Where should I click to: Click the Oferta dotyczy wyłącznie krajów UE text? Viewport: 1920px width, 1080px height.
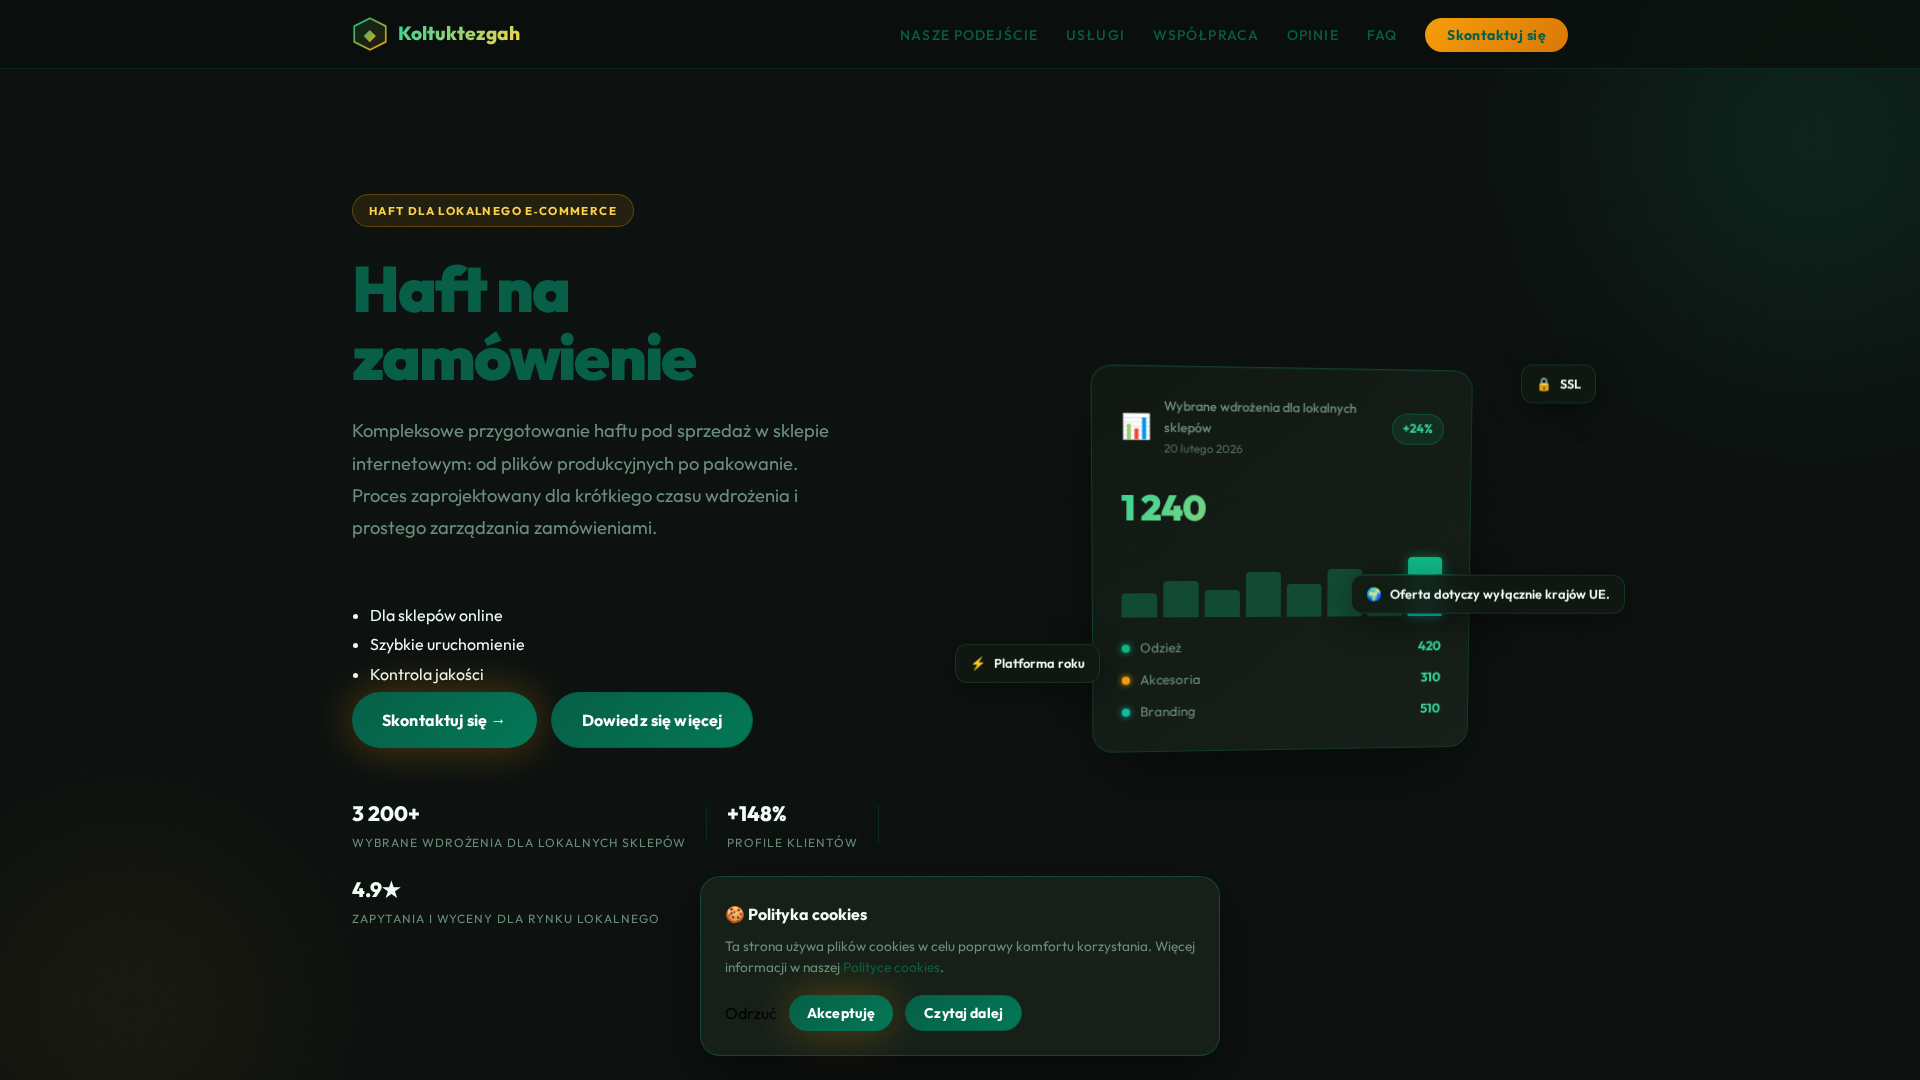point(1499,594)
